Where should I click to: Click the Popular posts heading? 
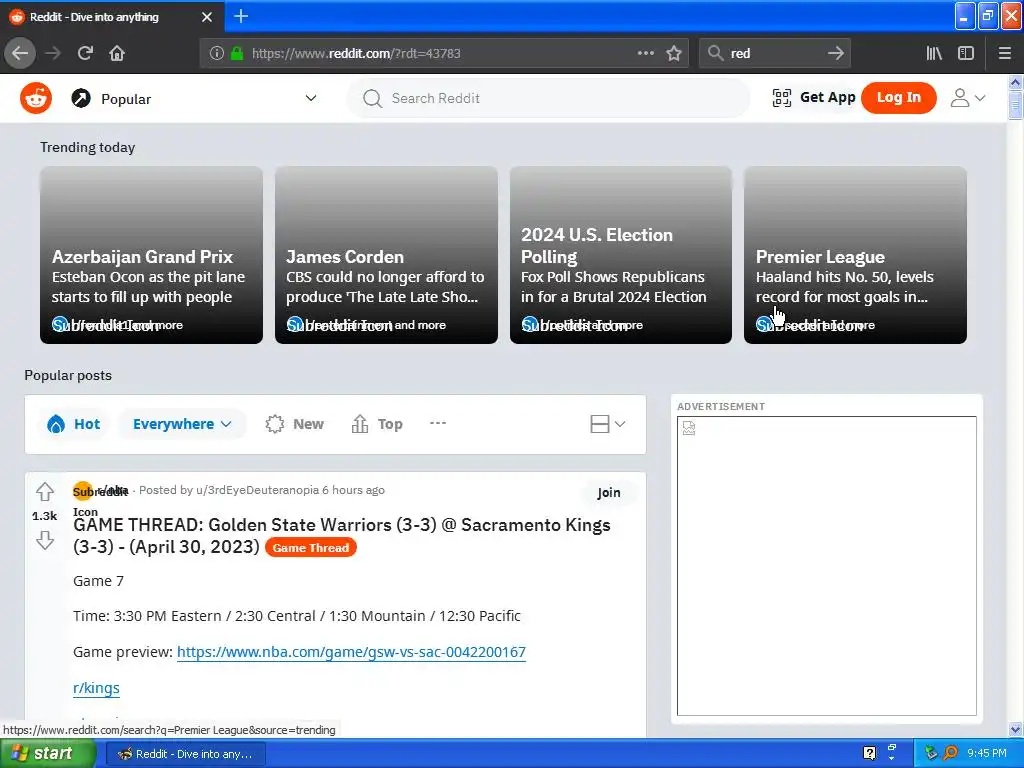pyautogui.click(x=68, y=375)
